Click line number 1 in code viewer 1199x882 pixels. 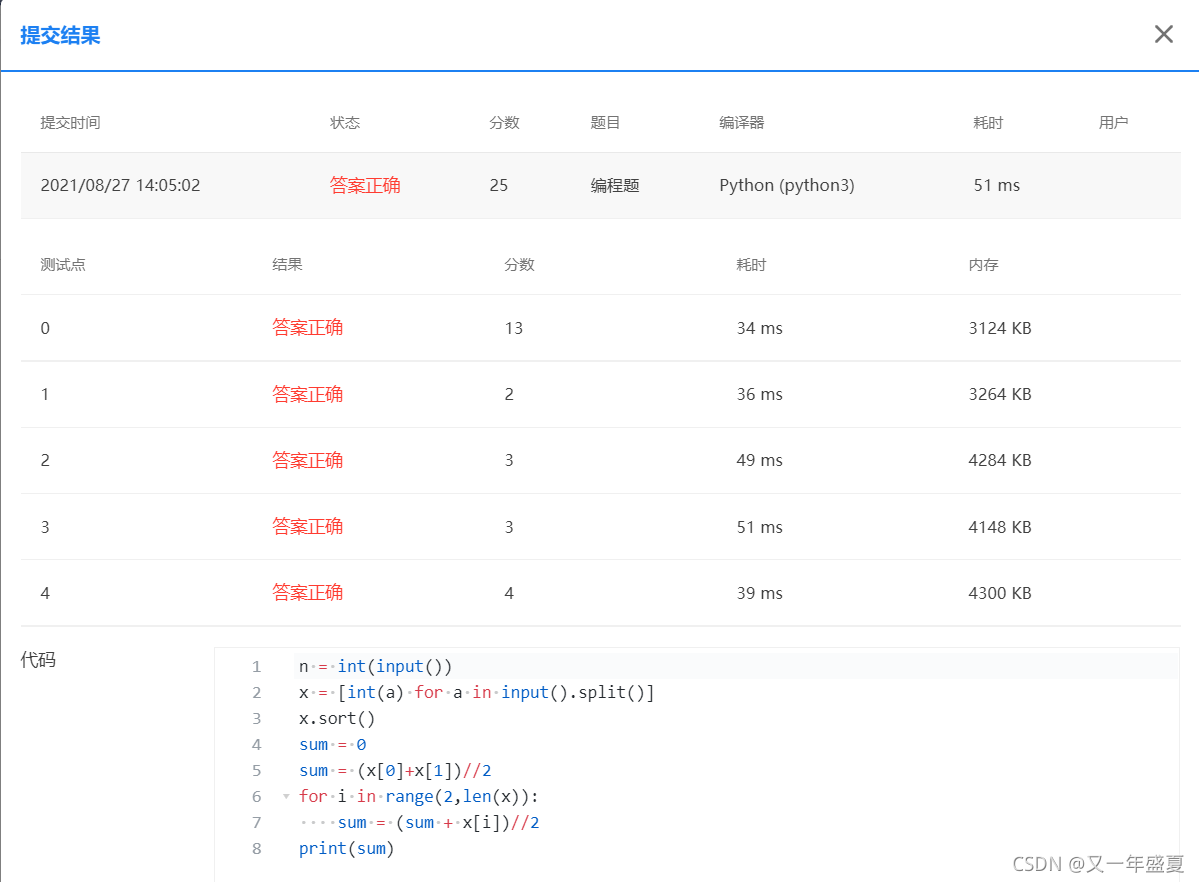point(256,666)
